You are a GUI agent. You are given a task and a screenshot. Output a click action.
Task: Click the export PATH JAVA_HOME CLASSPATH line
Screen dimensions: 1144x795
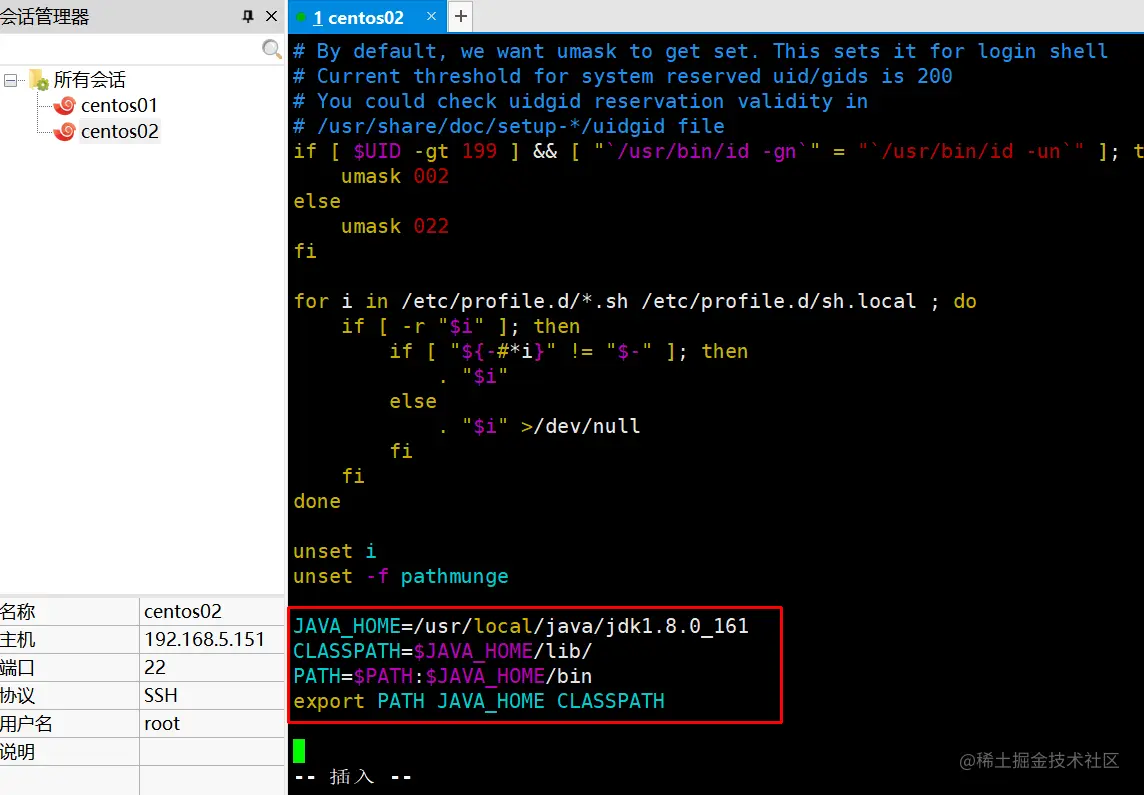[x=479, y=701]
